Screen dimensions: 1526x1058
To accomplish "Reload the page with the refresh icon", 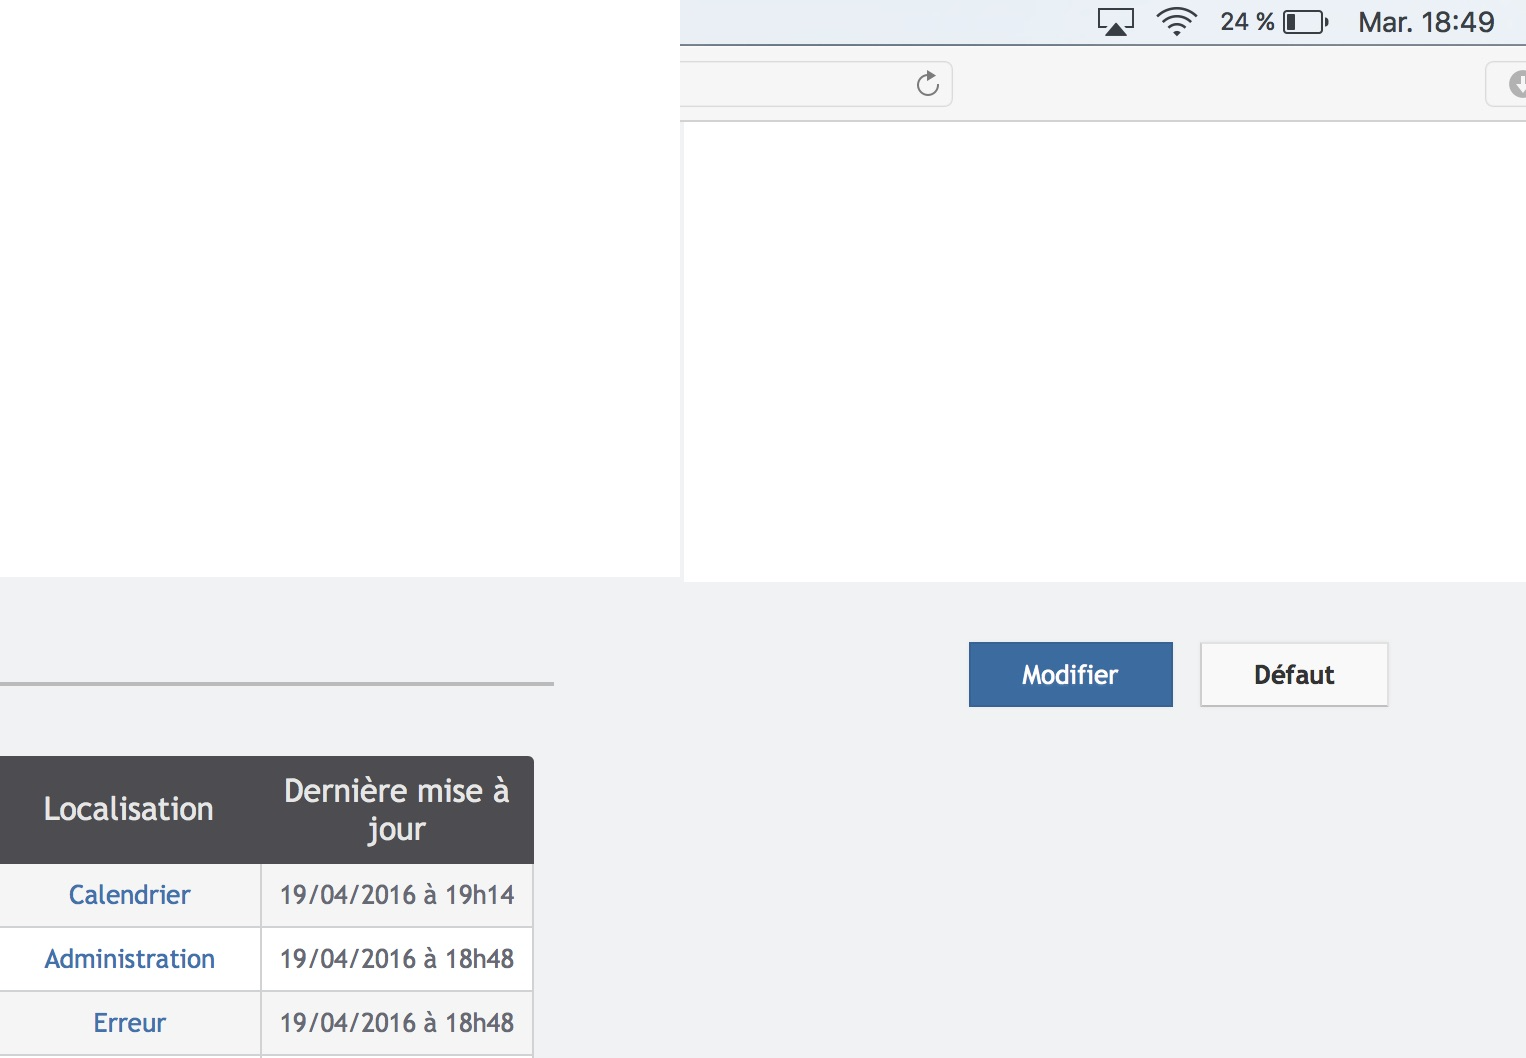I will point(927,84).
